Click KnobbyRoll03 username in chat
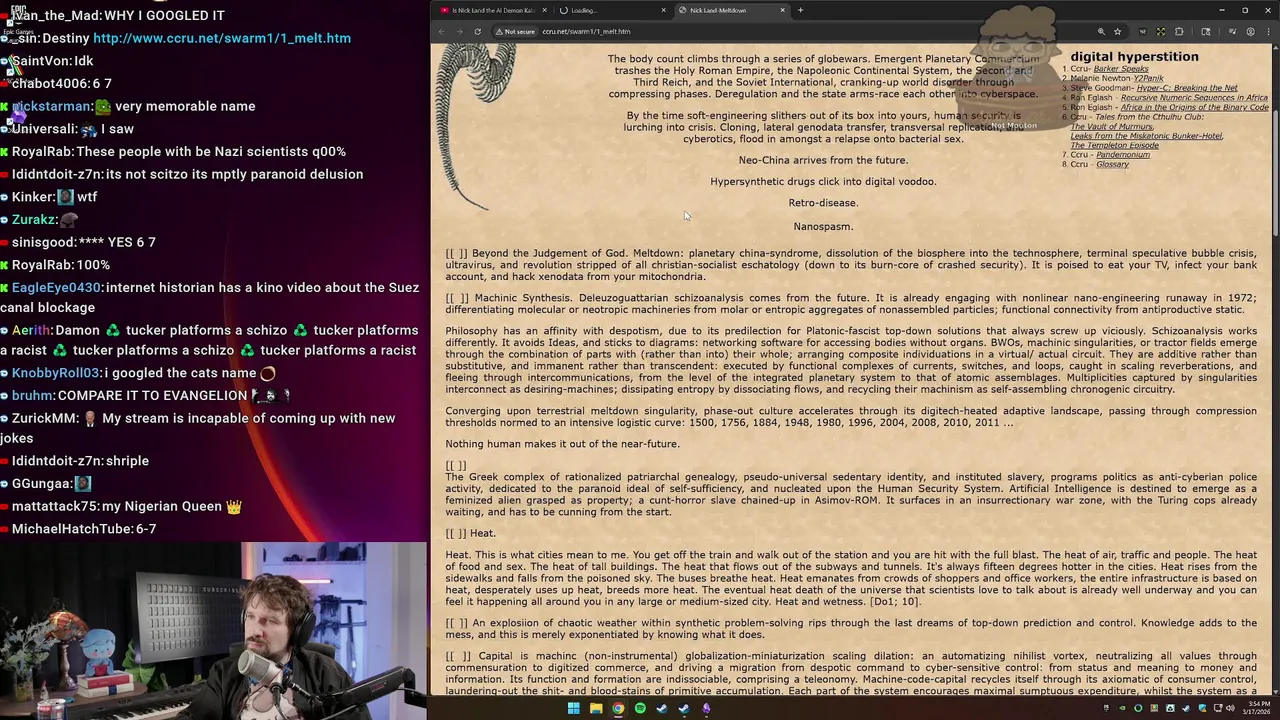Viewport: 1280px width, 720px height. 56,373
